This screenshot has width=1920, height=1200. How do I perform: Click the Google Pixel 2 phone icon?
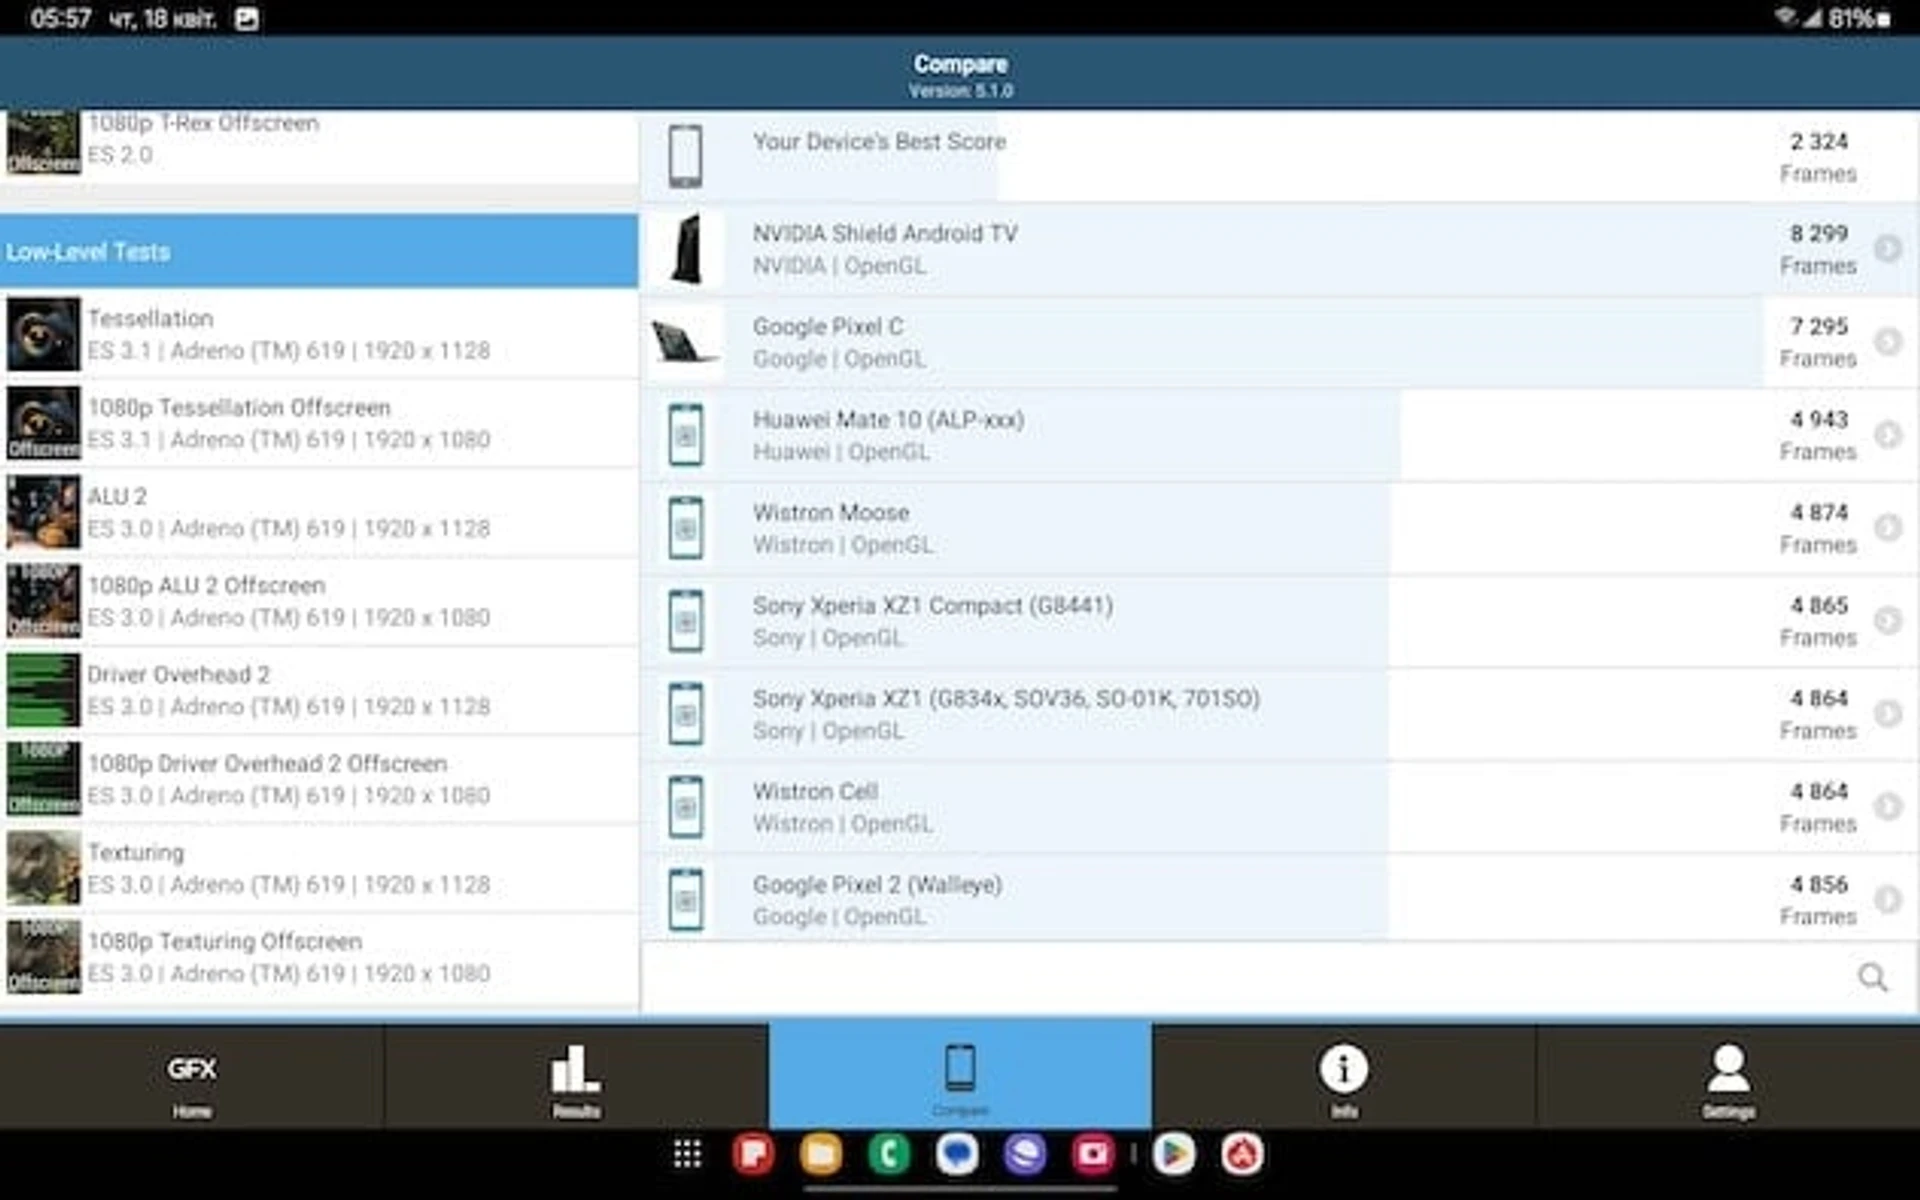pos(686,899)
